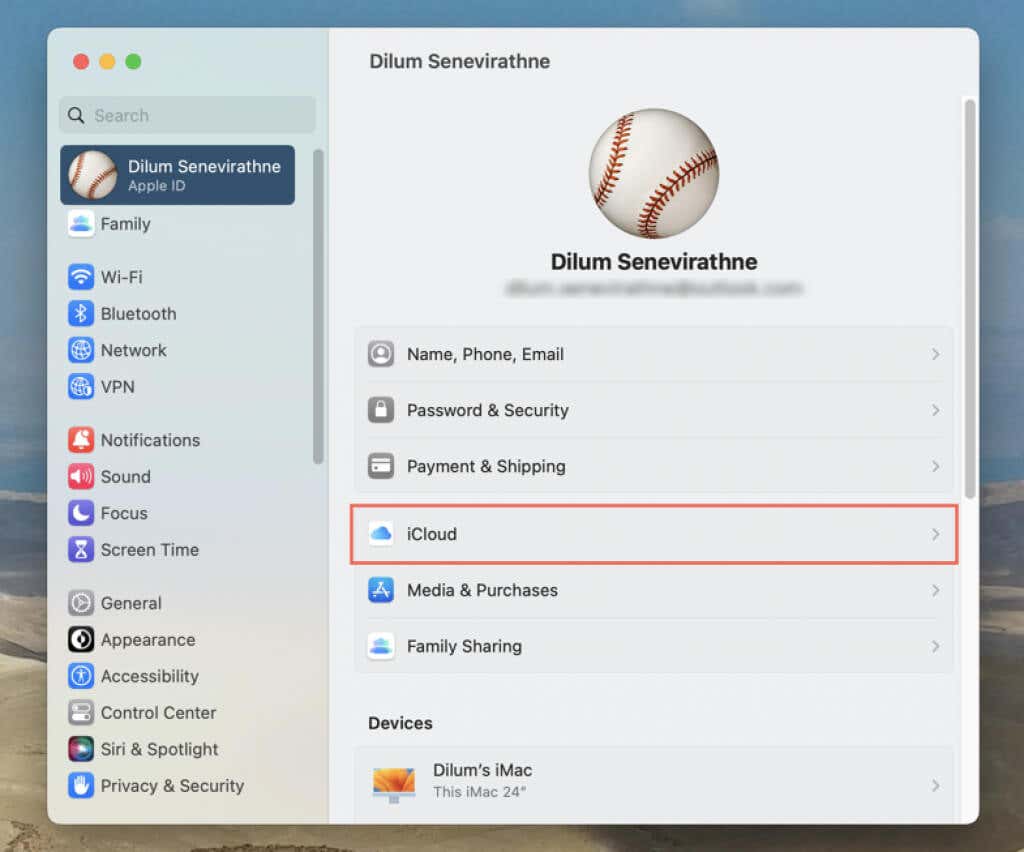Select the Siri & Spotlight label
This screenshot has height=852, width=1024.
159,749
